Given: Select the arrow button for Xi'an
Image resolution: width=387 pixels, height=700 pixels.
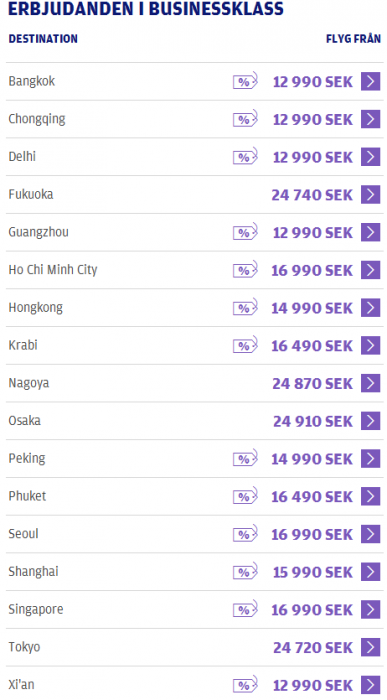Looking at the screenshot, I should [x=370, y=684].
